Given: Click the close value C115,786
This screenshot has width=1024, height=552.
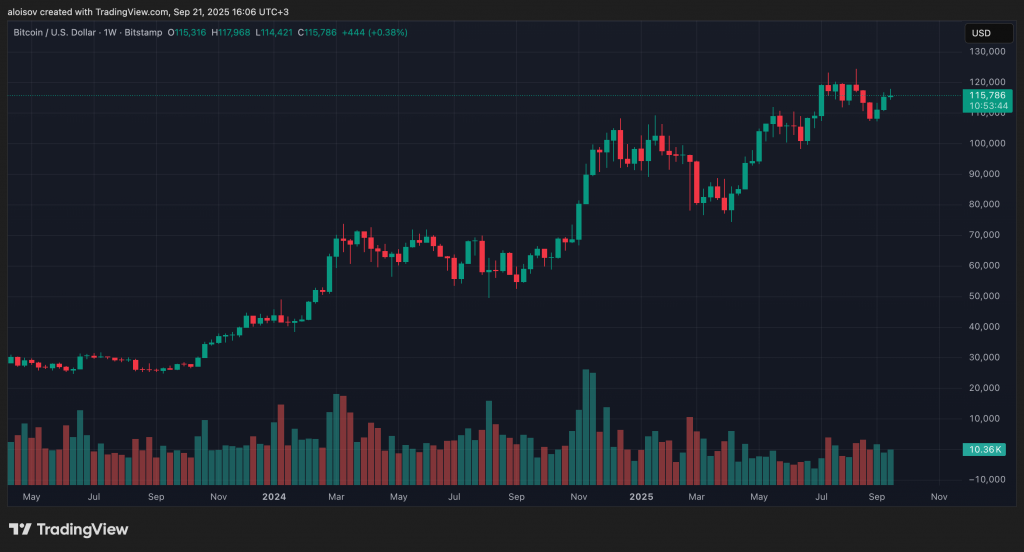Looking at the screenshot, I should (317, 32).
